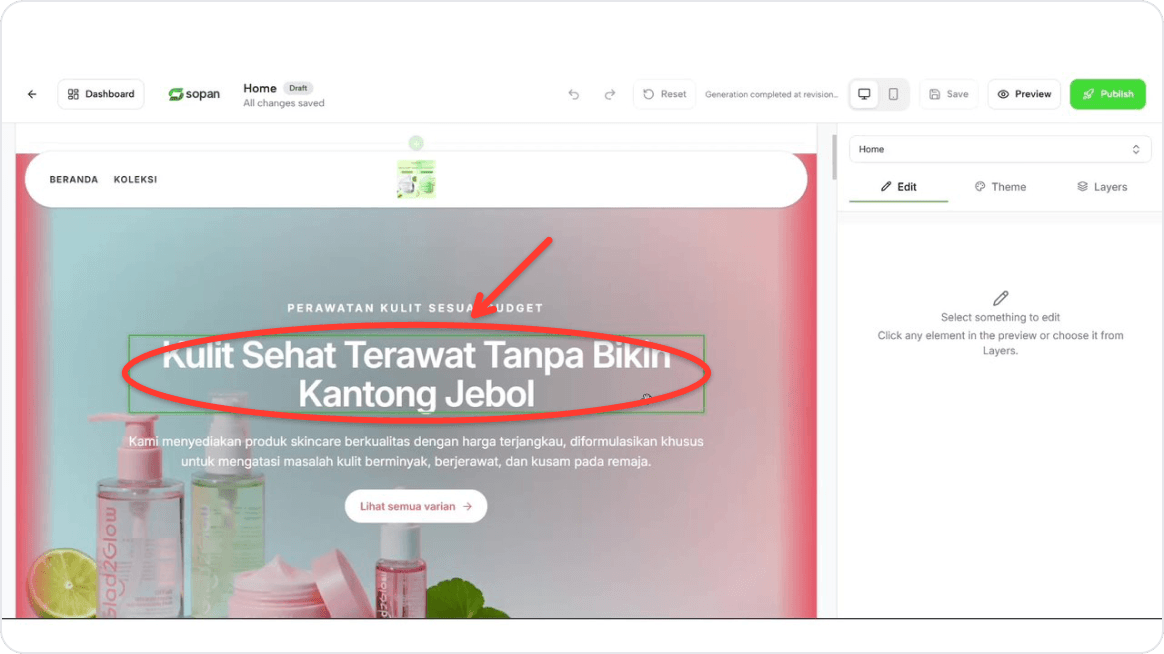Click the KOLEKSI nav link
This screenshot has width=1164, height=654.
coord(135,180)
